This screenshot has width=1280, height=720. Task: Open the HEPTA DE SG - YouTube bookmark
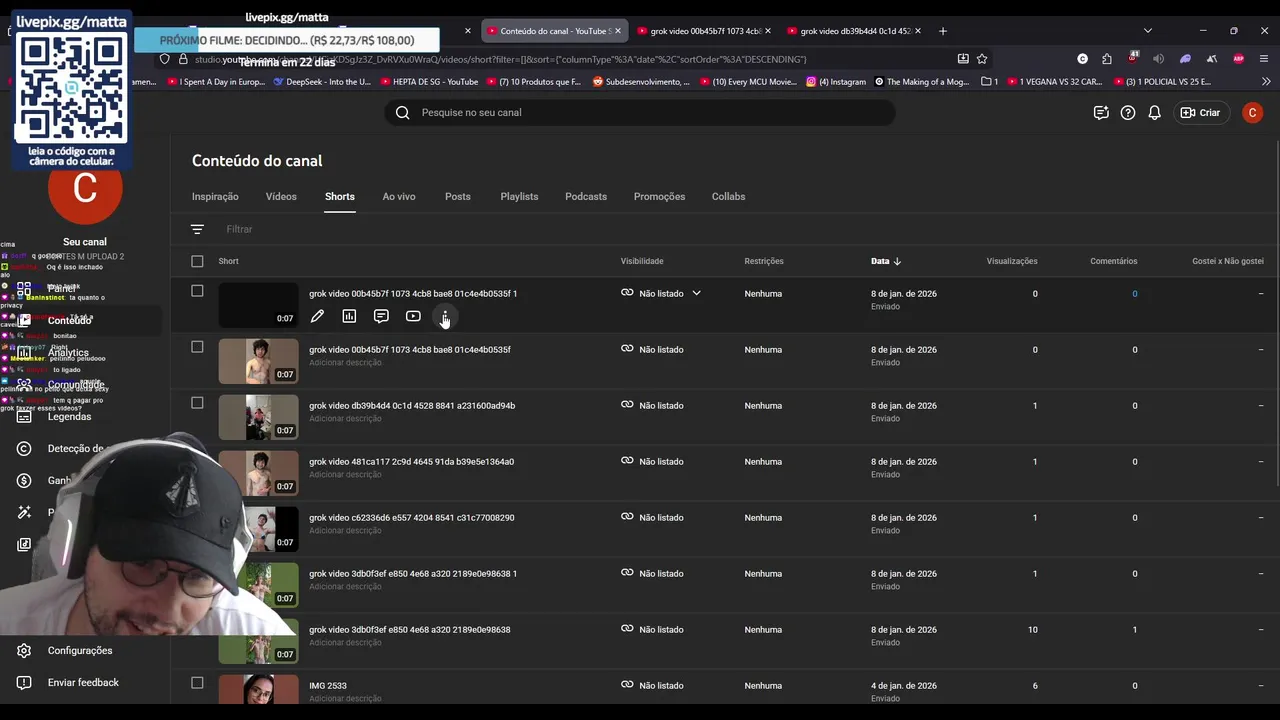point(429,82)
